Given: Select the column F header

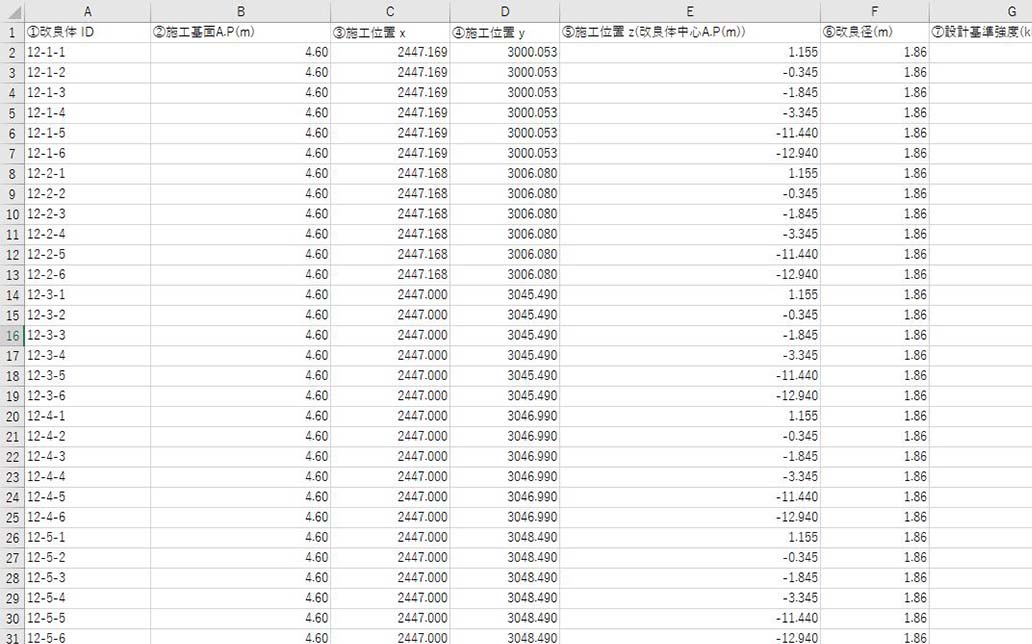Looking at the screenshot, I should point(874,11).
